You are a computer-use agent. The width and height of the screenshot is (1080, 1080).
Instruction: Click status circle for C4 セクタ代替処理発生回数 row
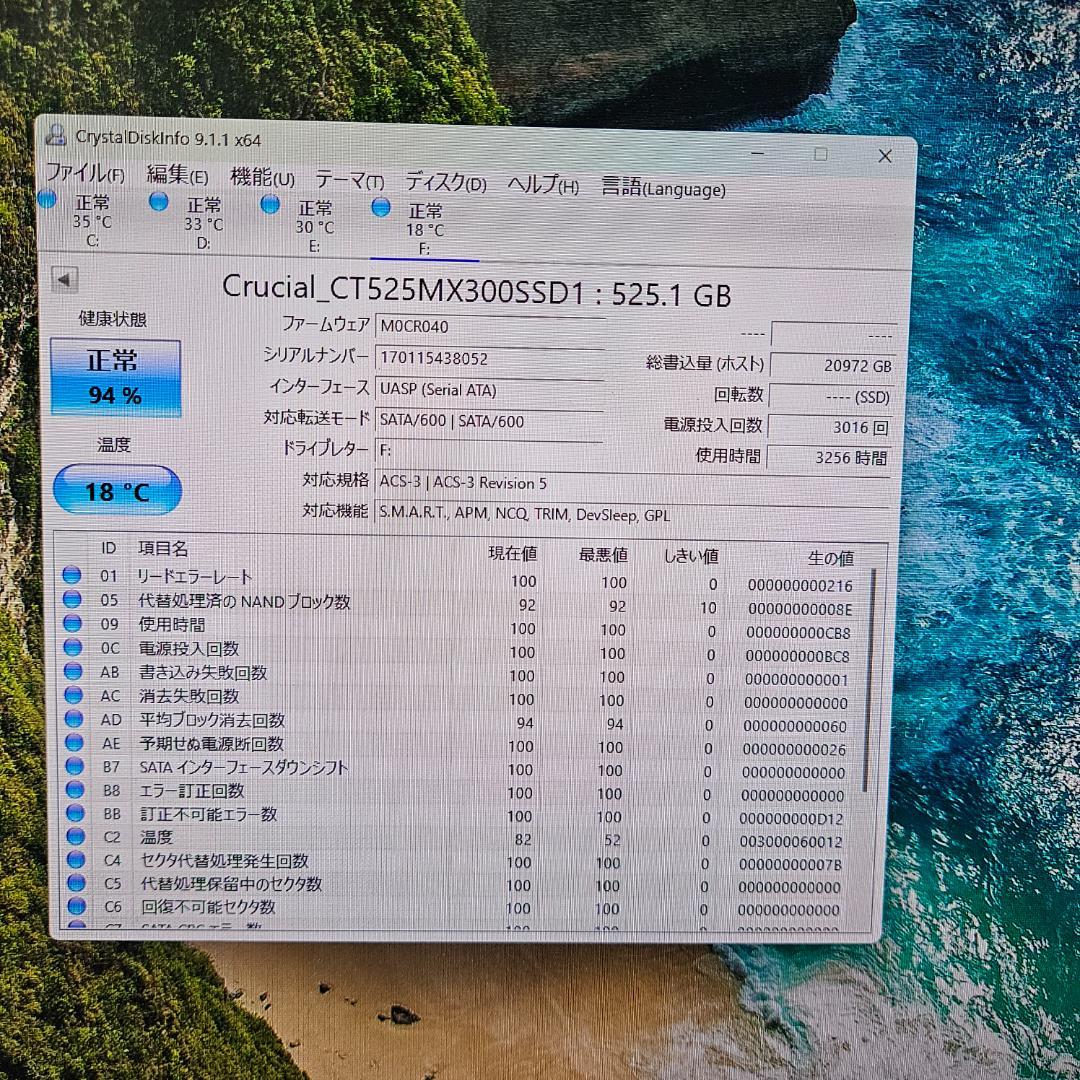76,860
